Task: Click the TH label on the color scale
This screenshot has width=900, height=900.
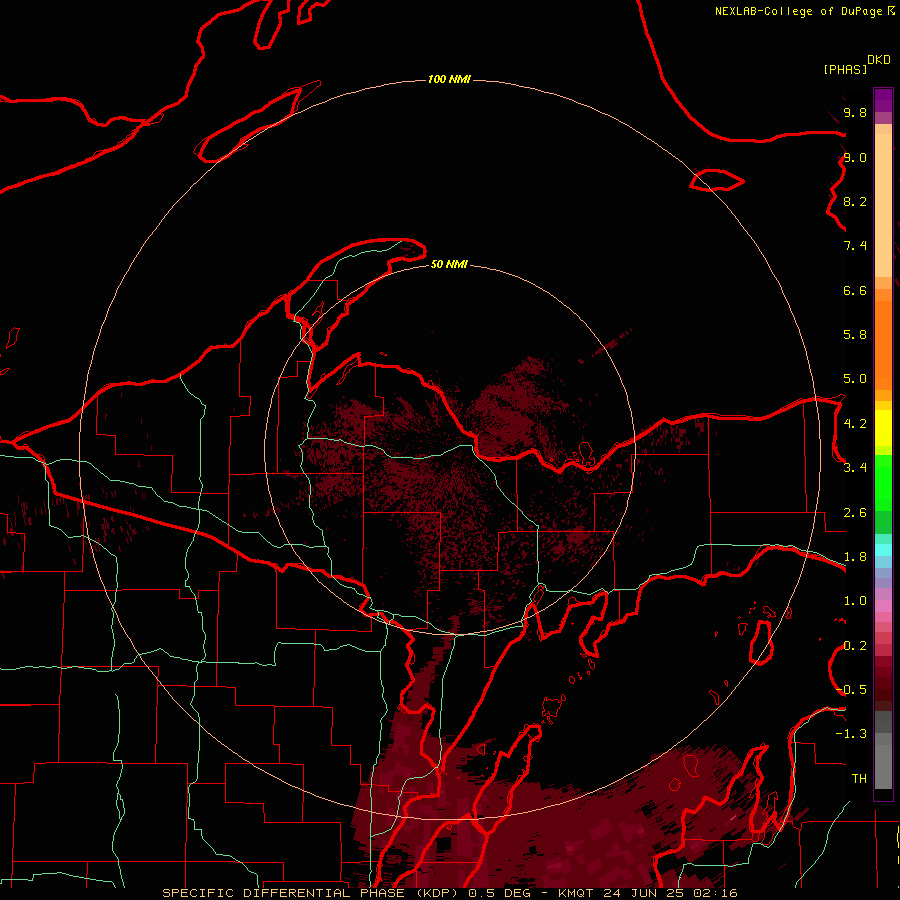Action: pyautogui.click(x=859, y=779)
